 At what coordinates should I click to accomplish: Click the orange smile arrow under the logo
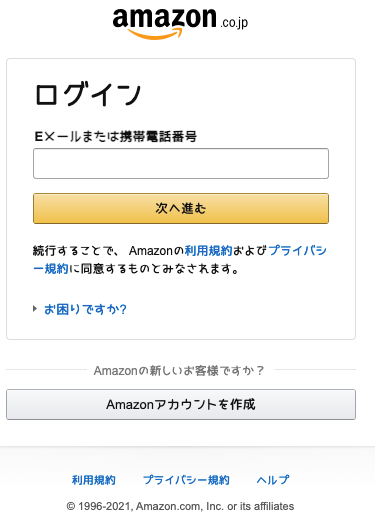point(155,34)
